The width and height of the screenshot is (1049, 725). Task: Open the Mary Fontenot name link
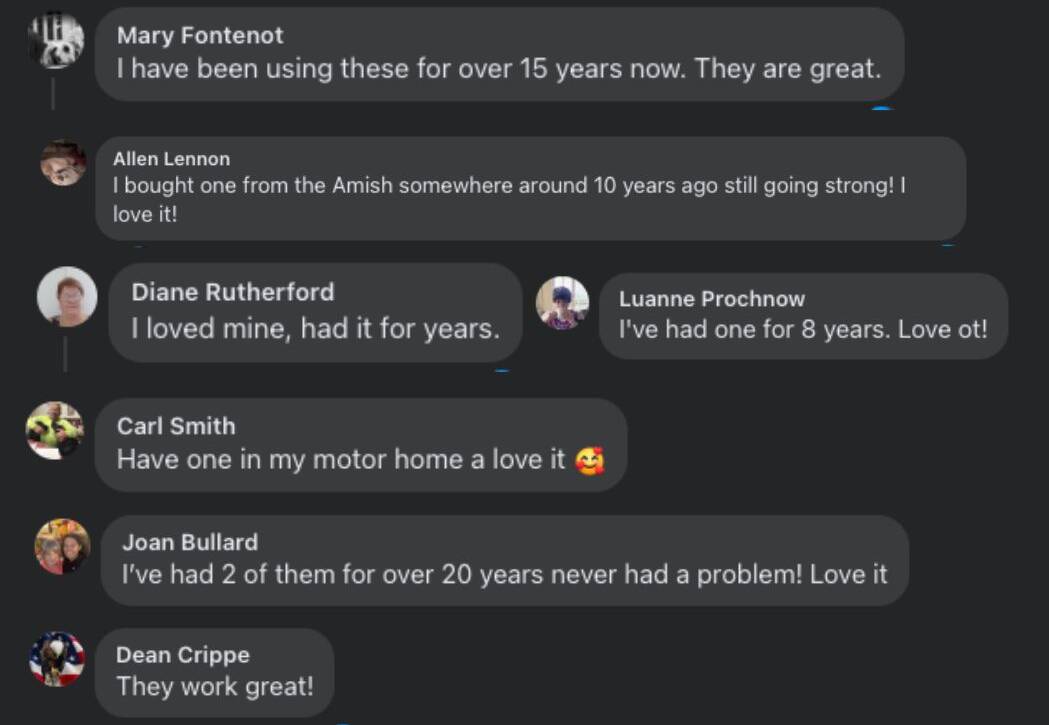tap(200, 35)
